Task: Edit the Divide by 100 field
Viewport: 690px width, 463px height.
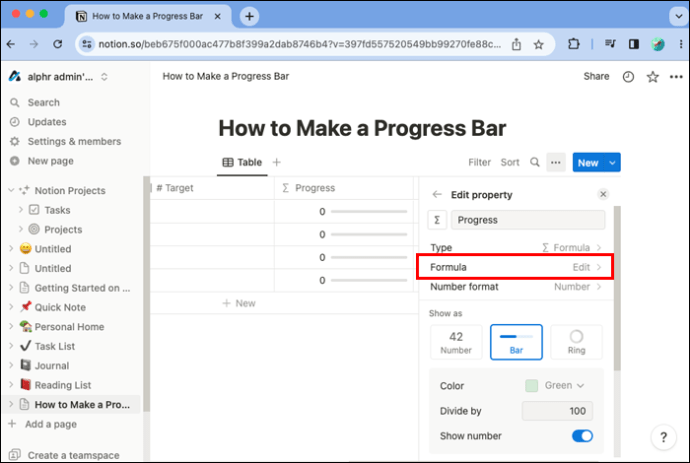Action: [557, 411]
